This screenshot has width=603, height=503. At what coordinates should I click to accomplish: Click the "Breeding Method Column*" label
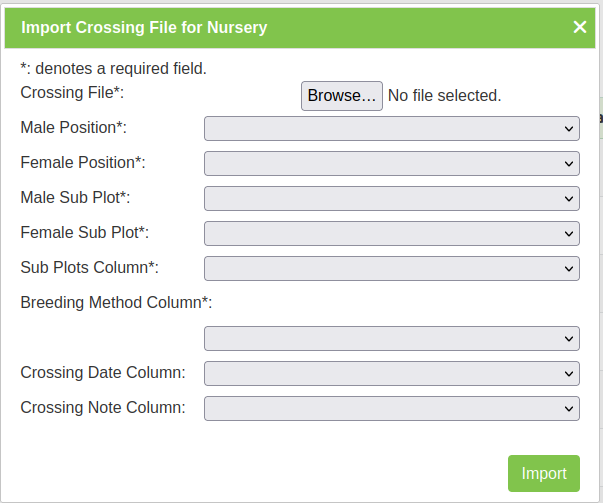116,302
